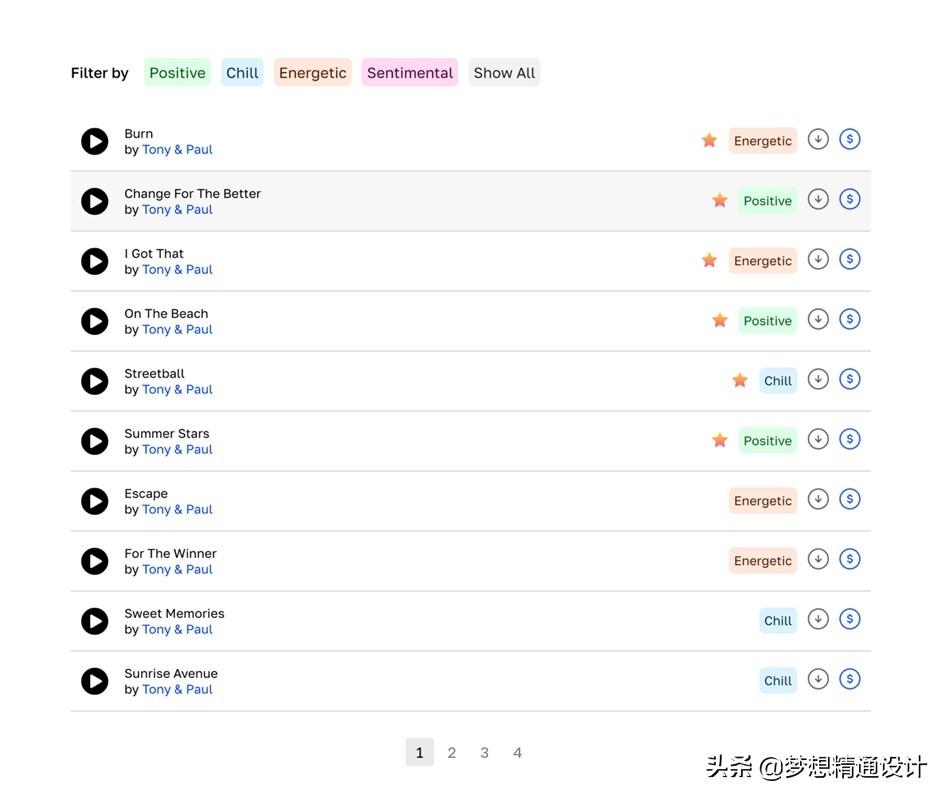Unstar the Burn track
The image size is (948, 800).
(x=710, y=140)
